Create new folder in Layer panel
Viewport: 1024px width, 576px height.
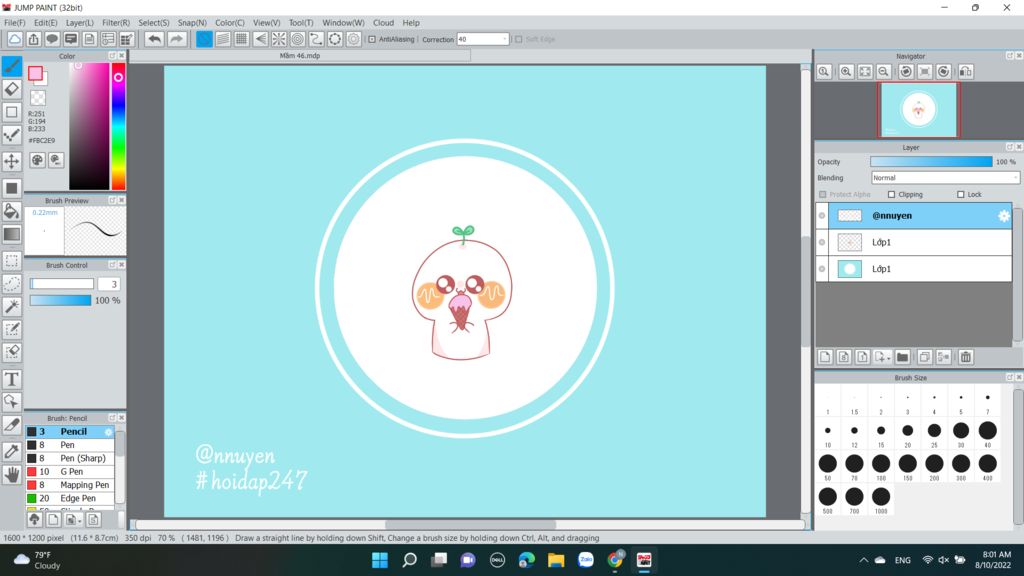point(903,357)
